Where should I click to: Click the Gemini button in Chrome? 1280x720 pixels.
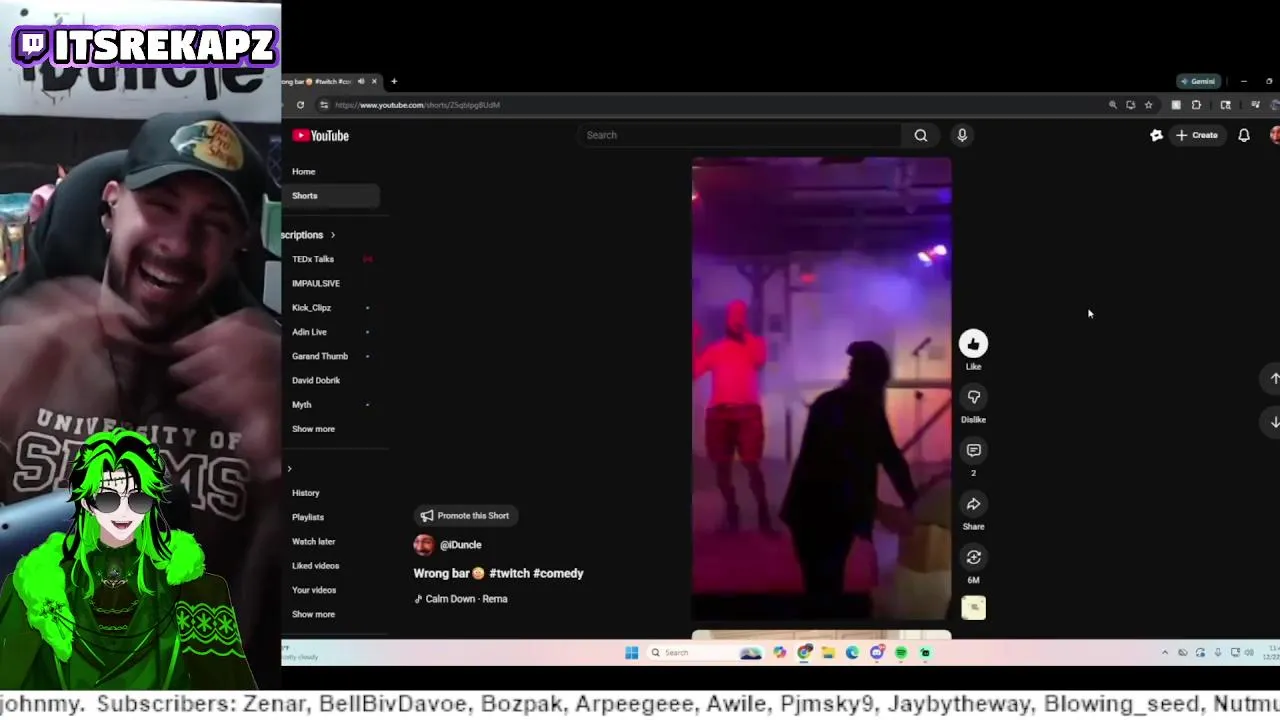[x=1198, y=81]
